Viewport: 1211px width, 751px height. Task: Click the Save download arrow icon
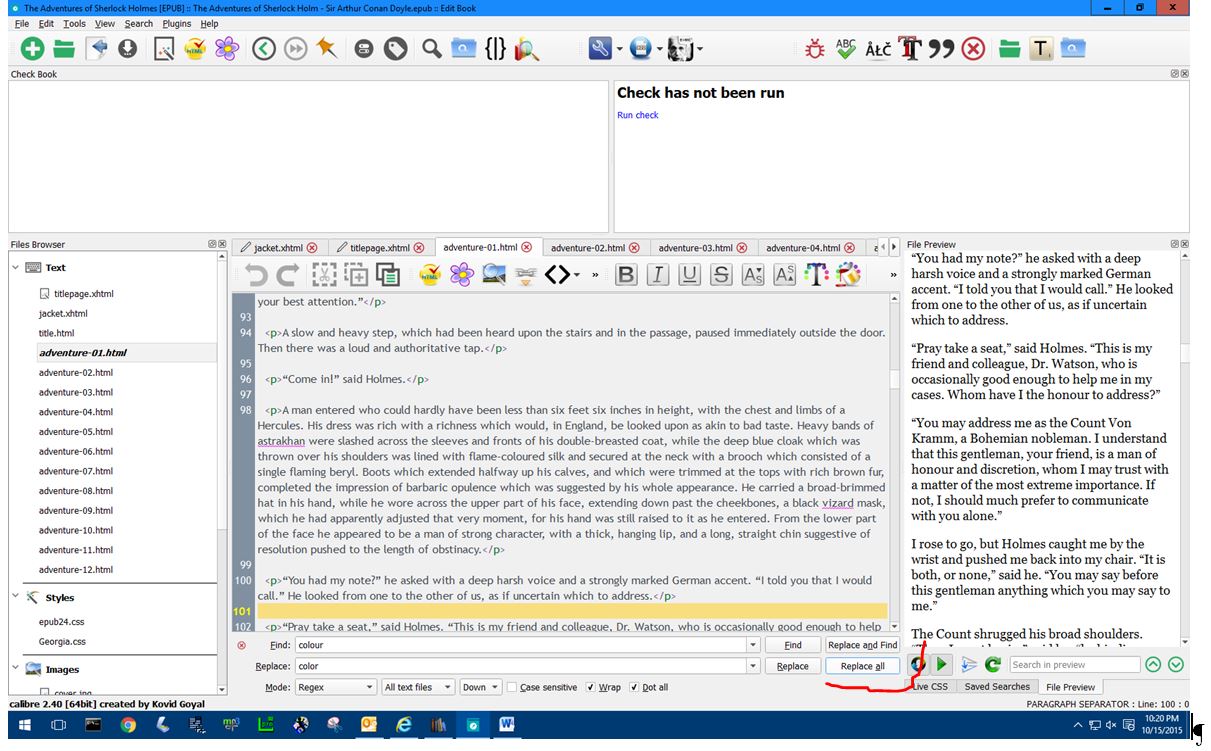(x=128, y=48)
